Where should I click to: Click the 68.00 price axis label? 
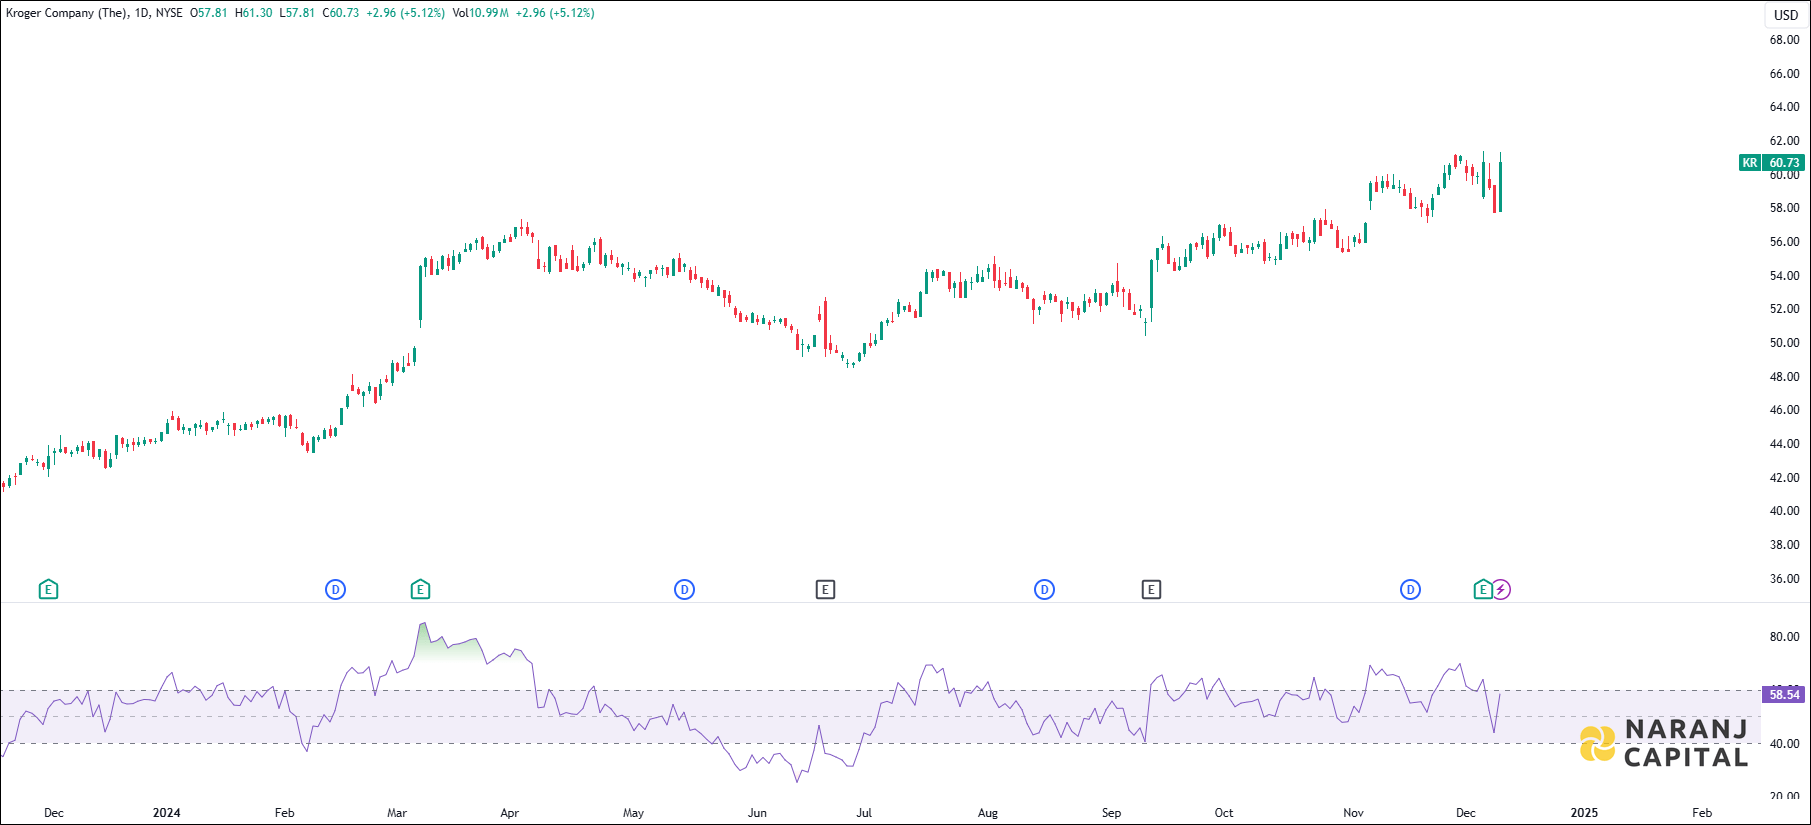[1784, 40]
